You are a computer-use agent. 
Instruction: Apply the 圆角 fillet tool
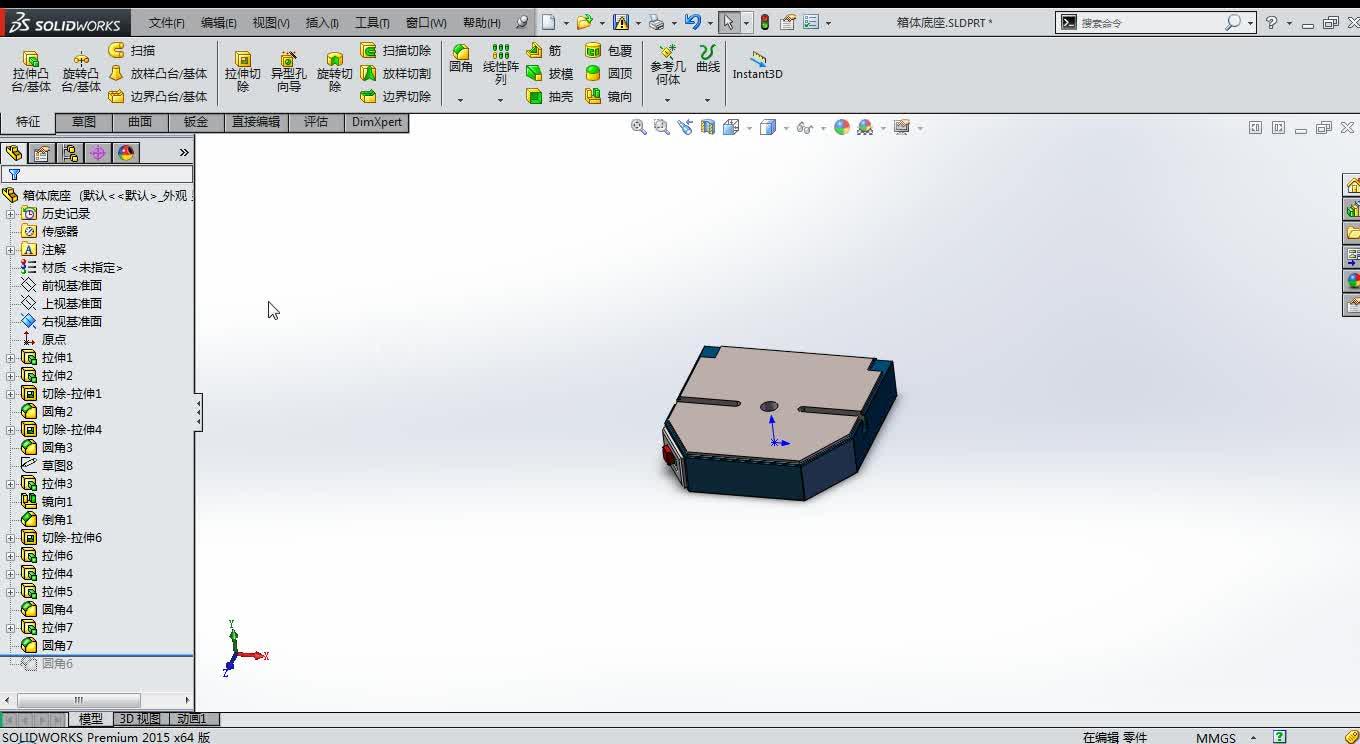[x=461, y=59]
